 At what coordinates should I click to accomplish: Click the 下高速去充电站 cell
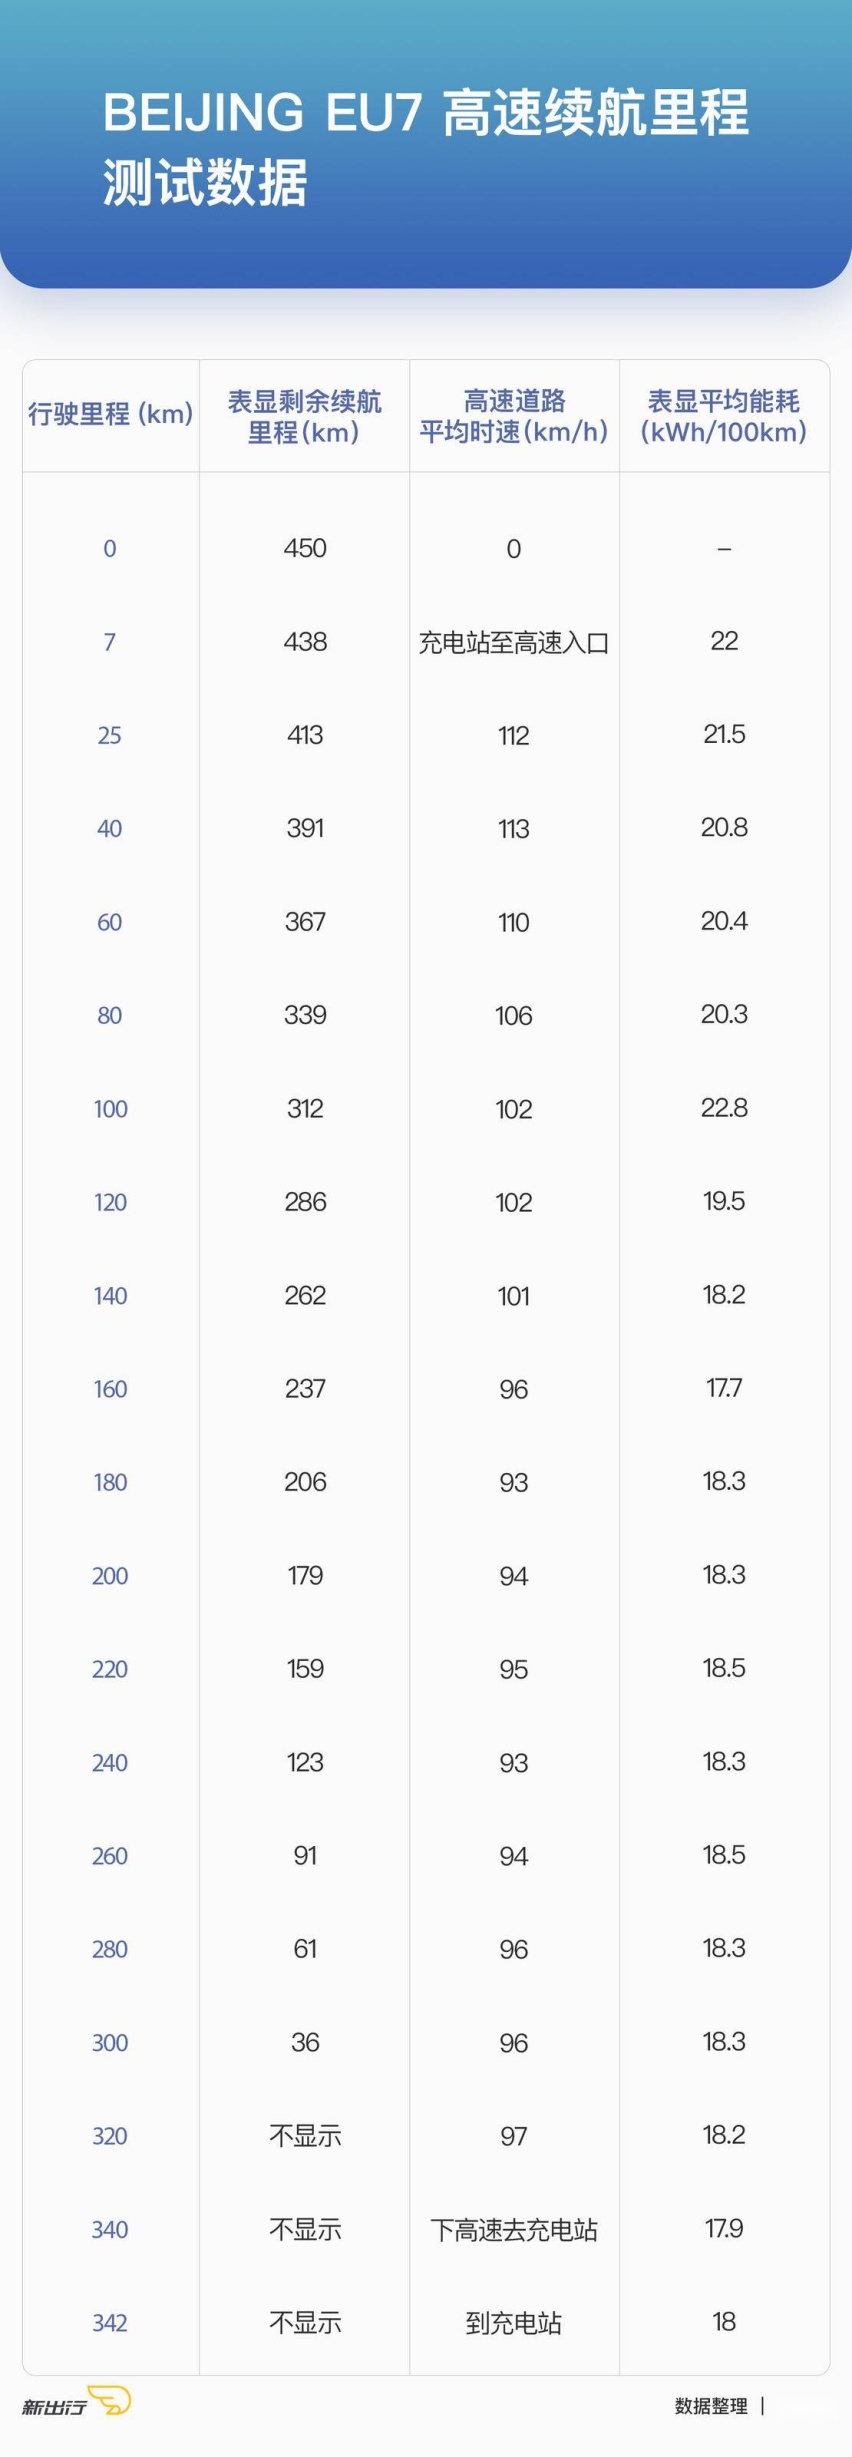tap(514, 2230)
